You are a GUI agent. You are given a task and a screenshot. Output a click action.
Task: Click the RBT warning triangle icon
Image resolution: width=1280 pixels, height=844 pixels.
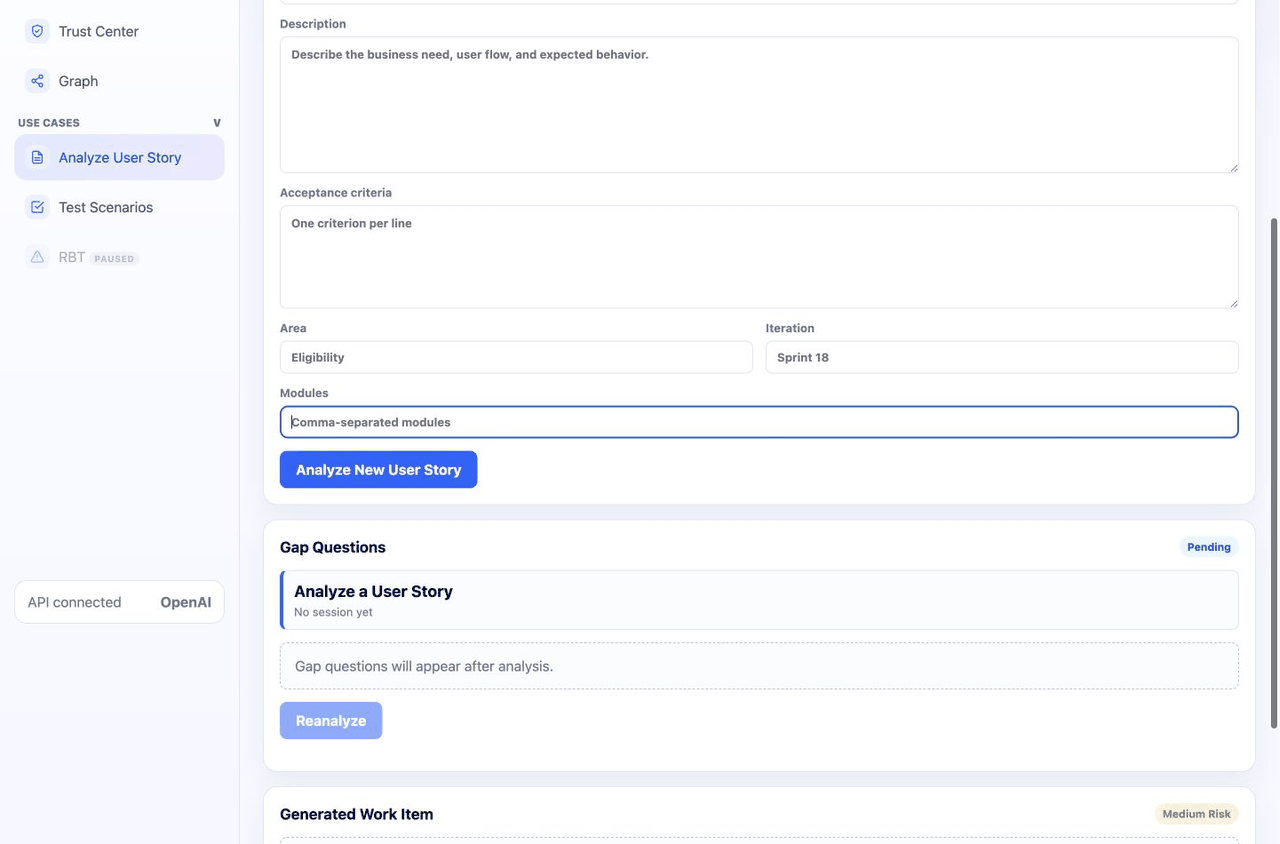click(37, 257)
